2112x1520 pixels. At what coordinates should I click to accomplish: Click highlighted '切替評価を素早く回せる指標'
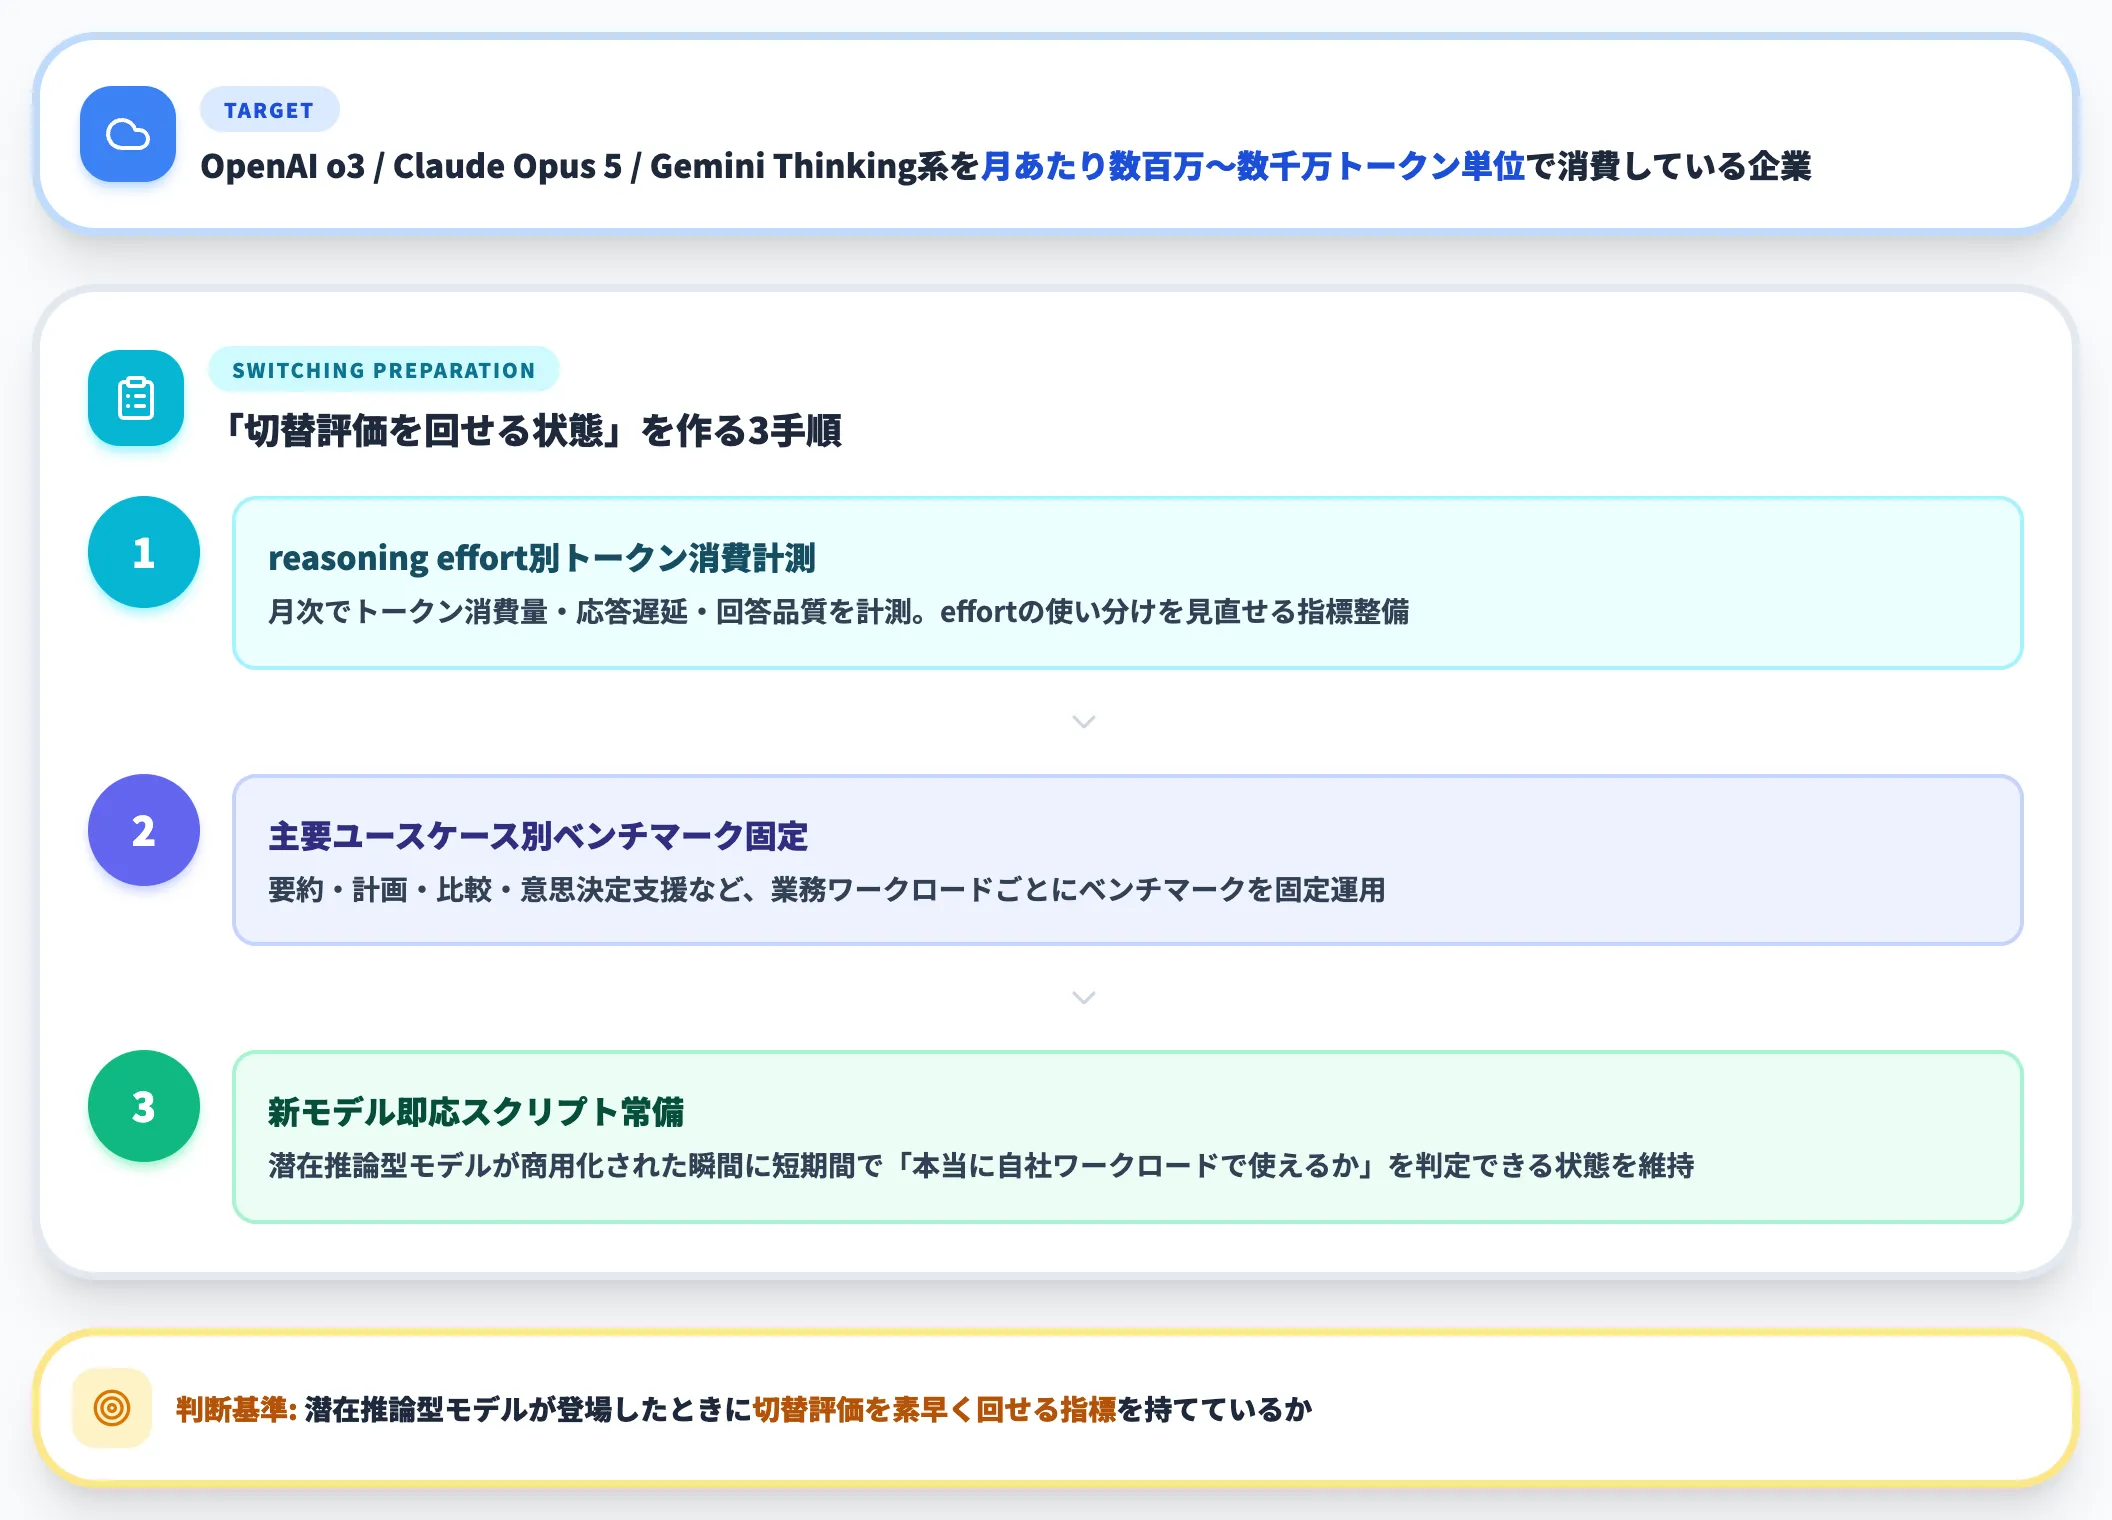pyautogui.click(x=934, y=1409)
